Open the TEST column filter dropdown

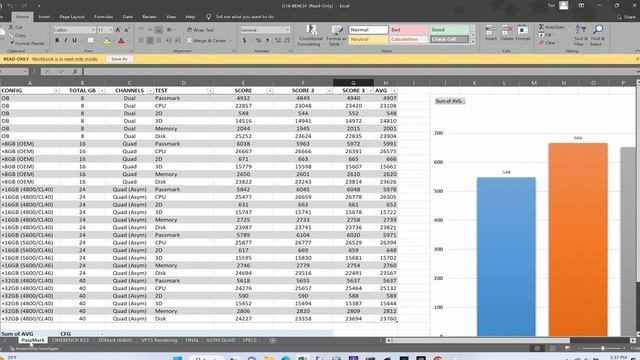click(210, 91)
